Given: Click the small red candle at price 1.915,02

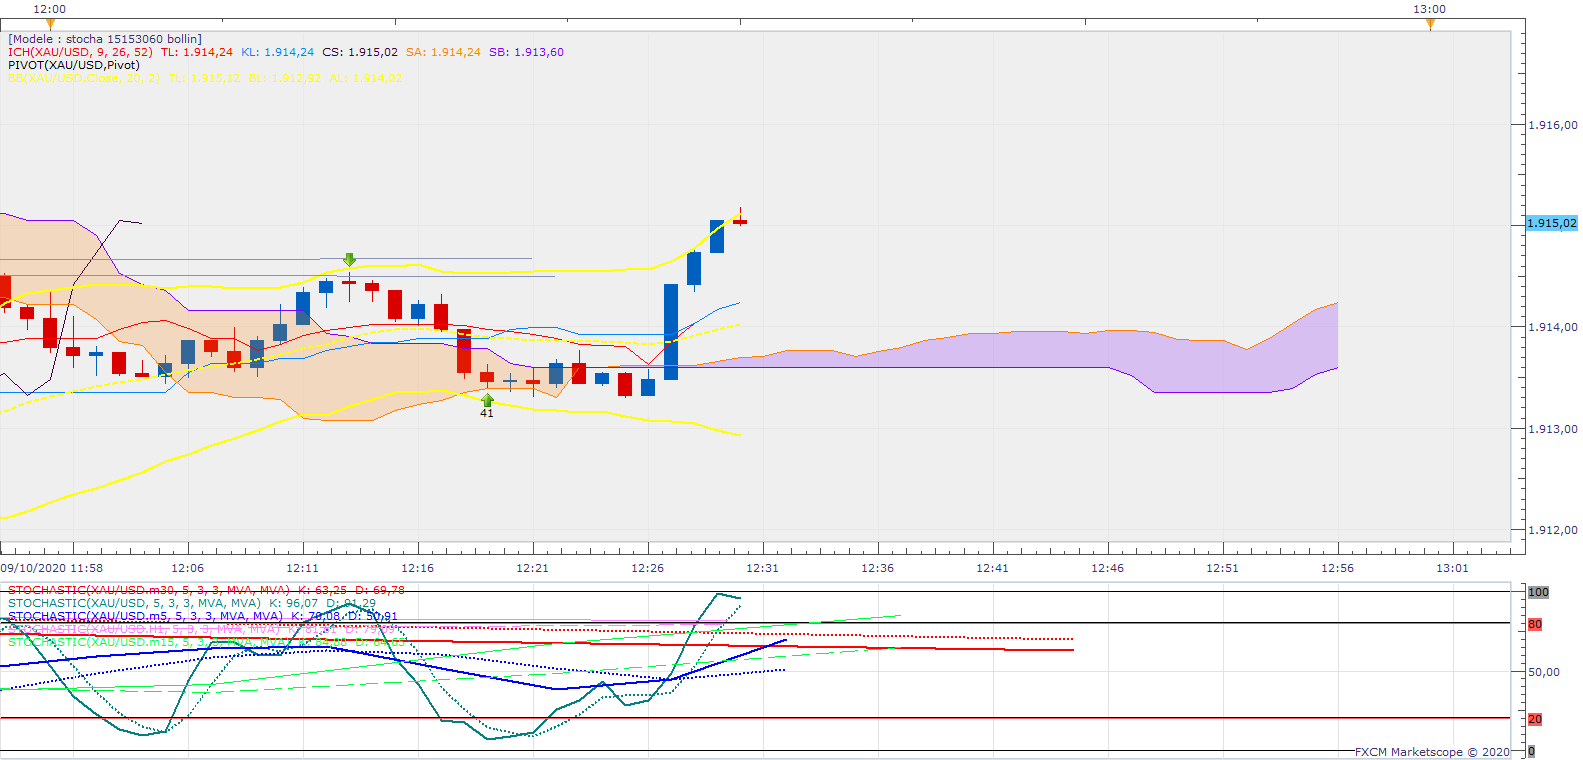Looking at the screenshot, I should (x=740, y=221).
